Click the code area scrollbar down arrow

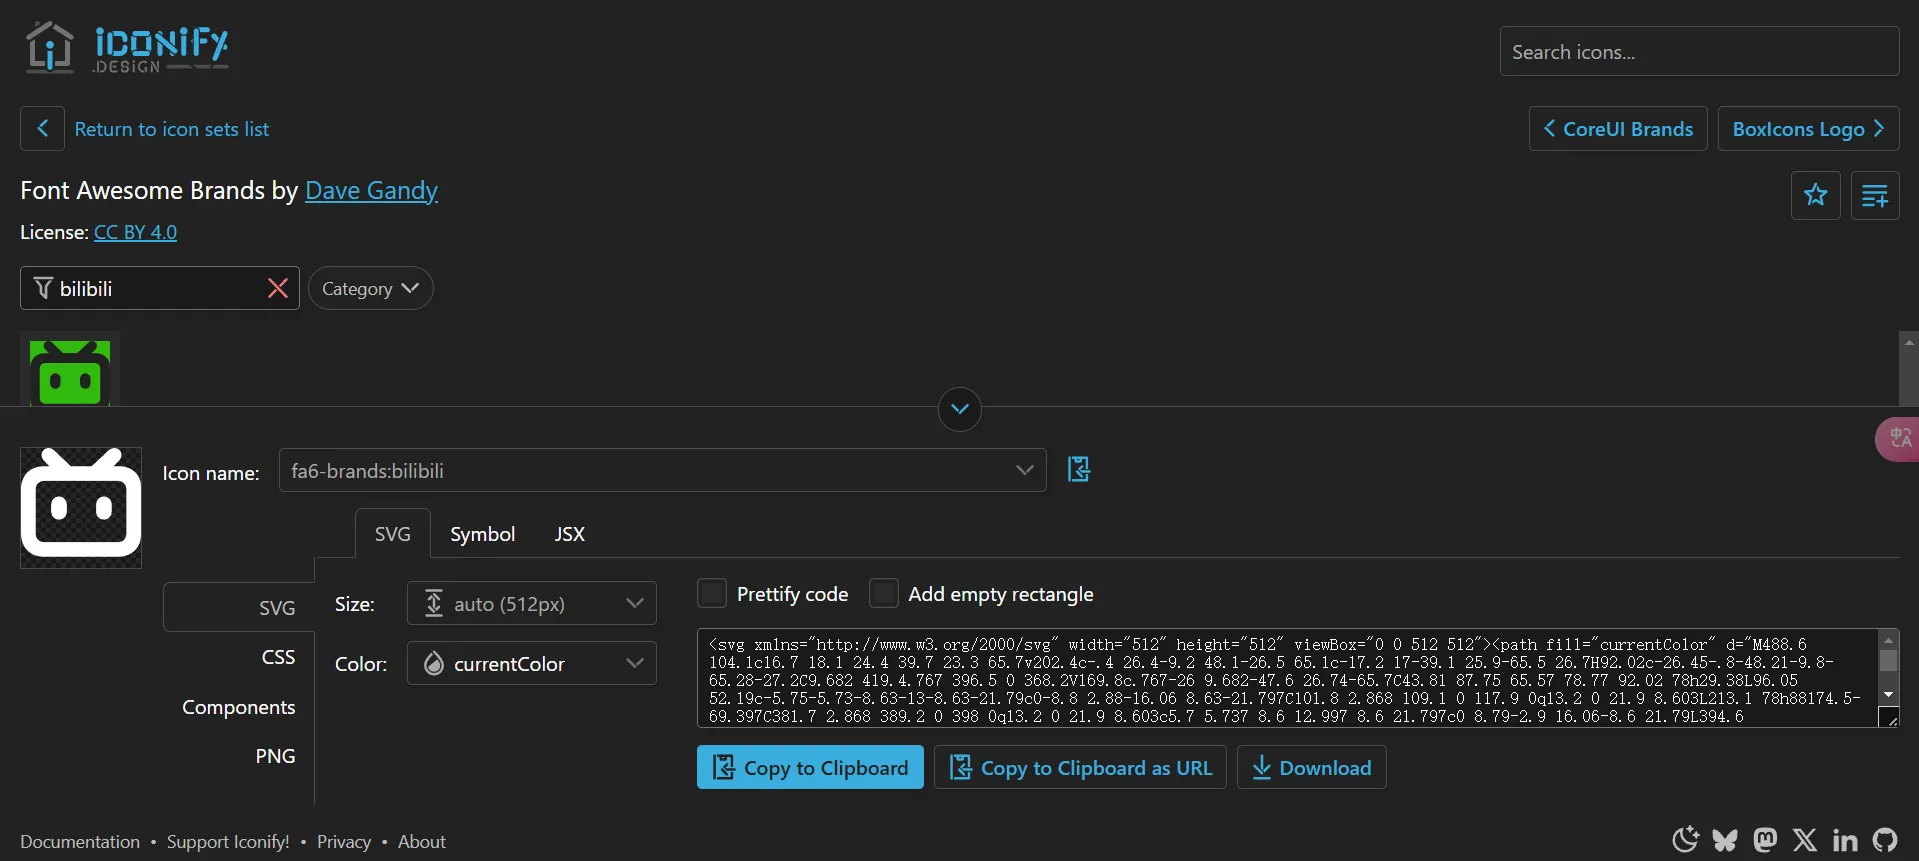(x=1888, y=695)
